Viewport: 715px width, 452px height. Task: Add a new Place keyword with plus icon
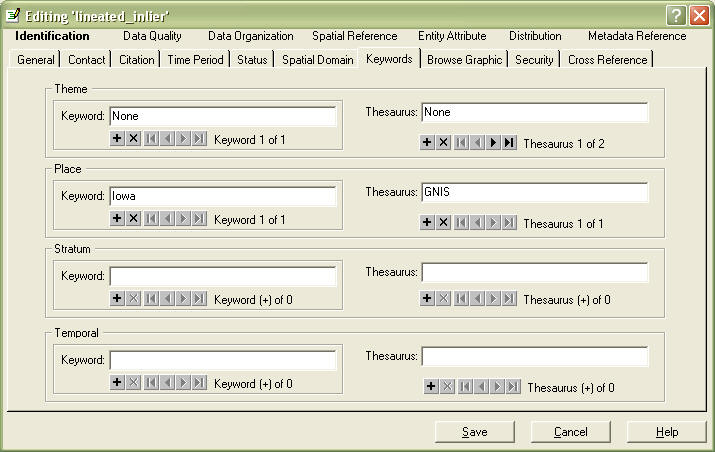tap(117, 219)
